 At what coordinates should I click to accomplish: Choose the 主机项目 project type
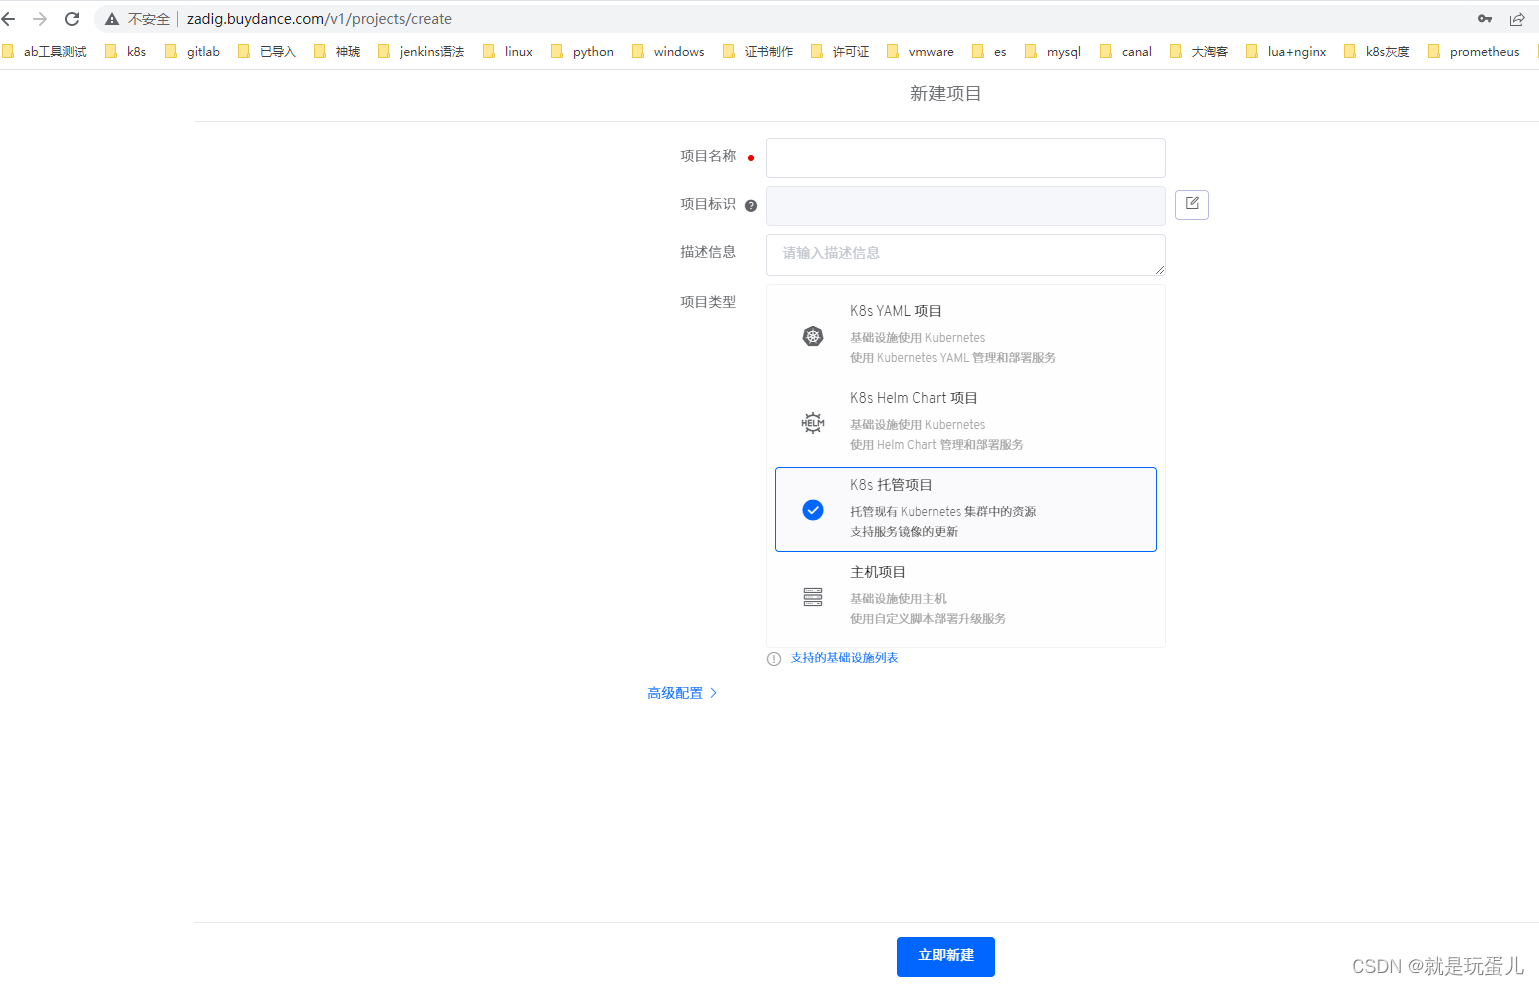click(965, 595)
